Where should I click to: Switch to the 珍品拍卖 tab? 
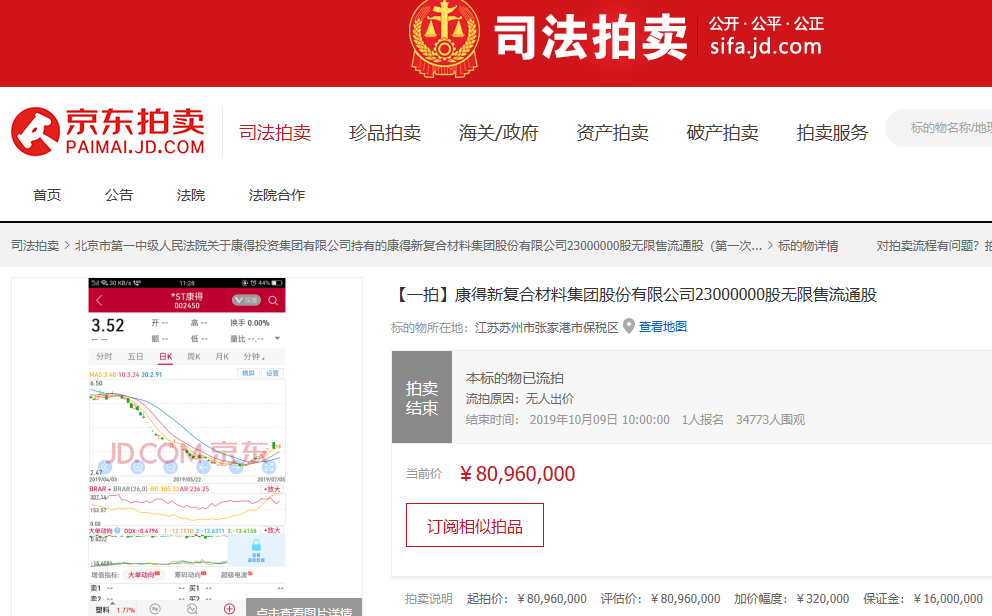(385, 133)
